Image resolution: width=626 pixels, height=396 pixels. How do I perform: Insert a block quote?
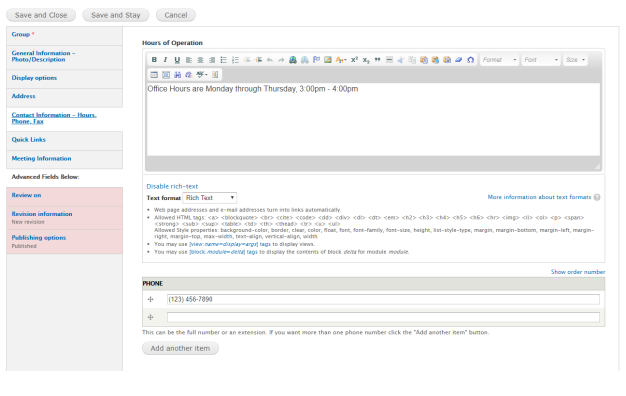click(x=377, y=60)
